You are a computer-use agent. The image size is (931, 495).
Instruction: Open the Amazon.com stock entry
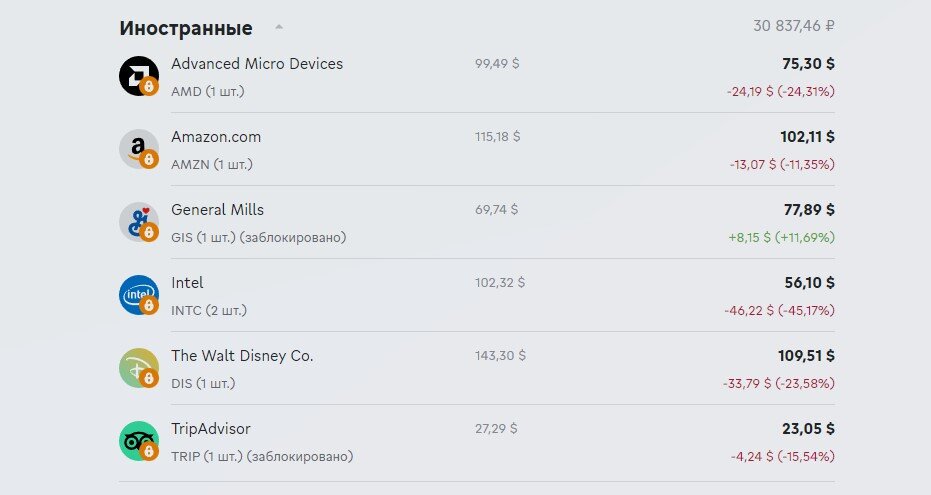[477, 150]
